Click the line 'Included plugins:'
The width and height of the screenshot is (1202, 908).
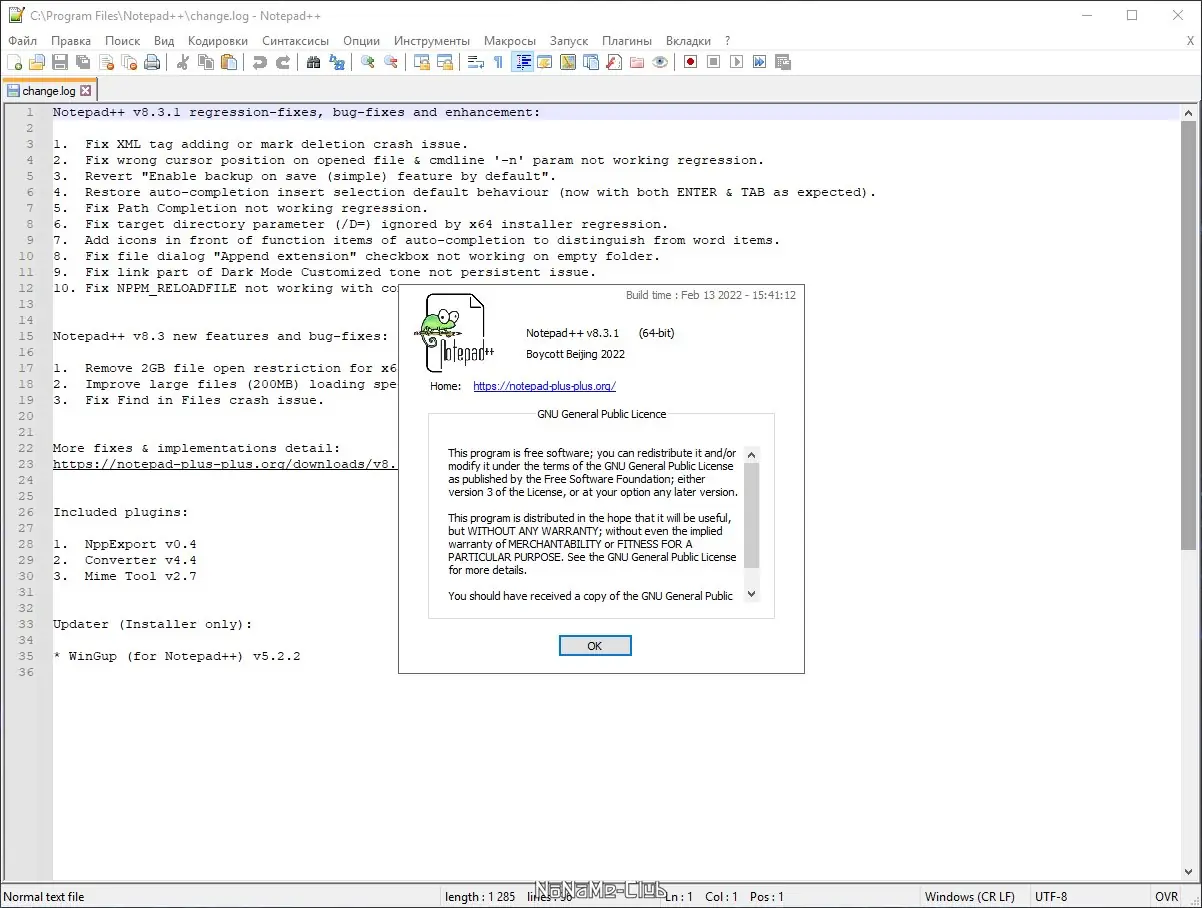point(121,512)
